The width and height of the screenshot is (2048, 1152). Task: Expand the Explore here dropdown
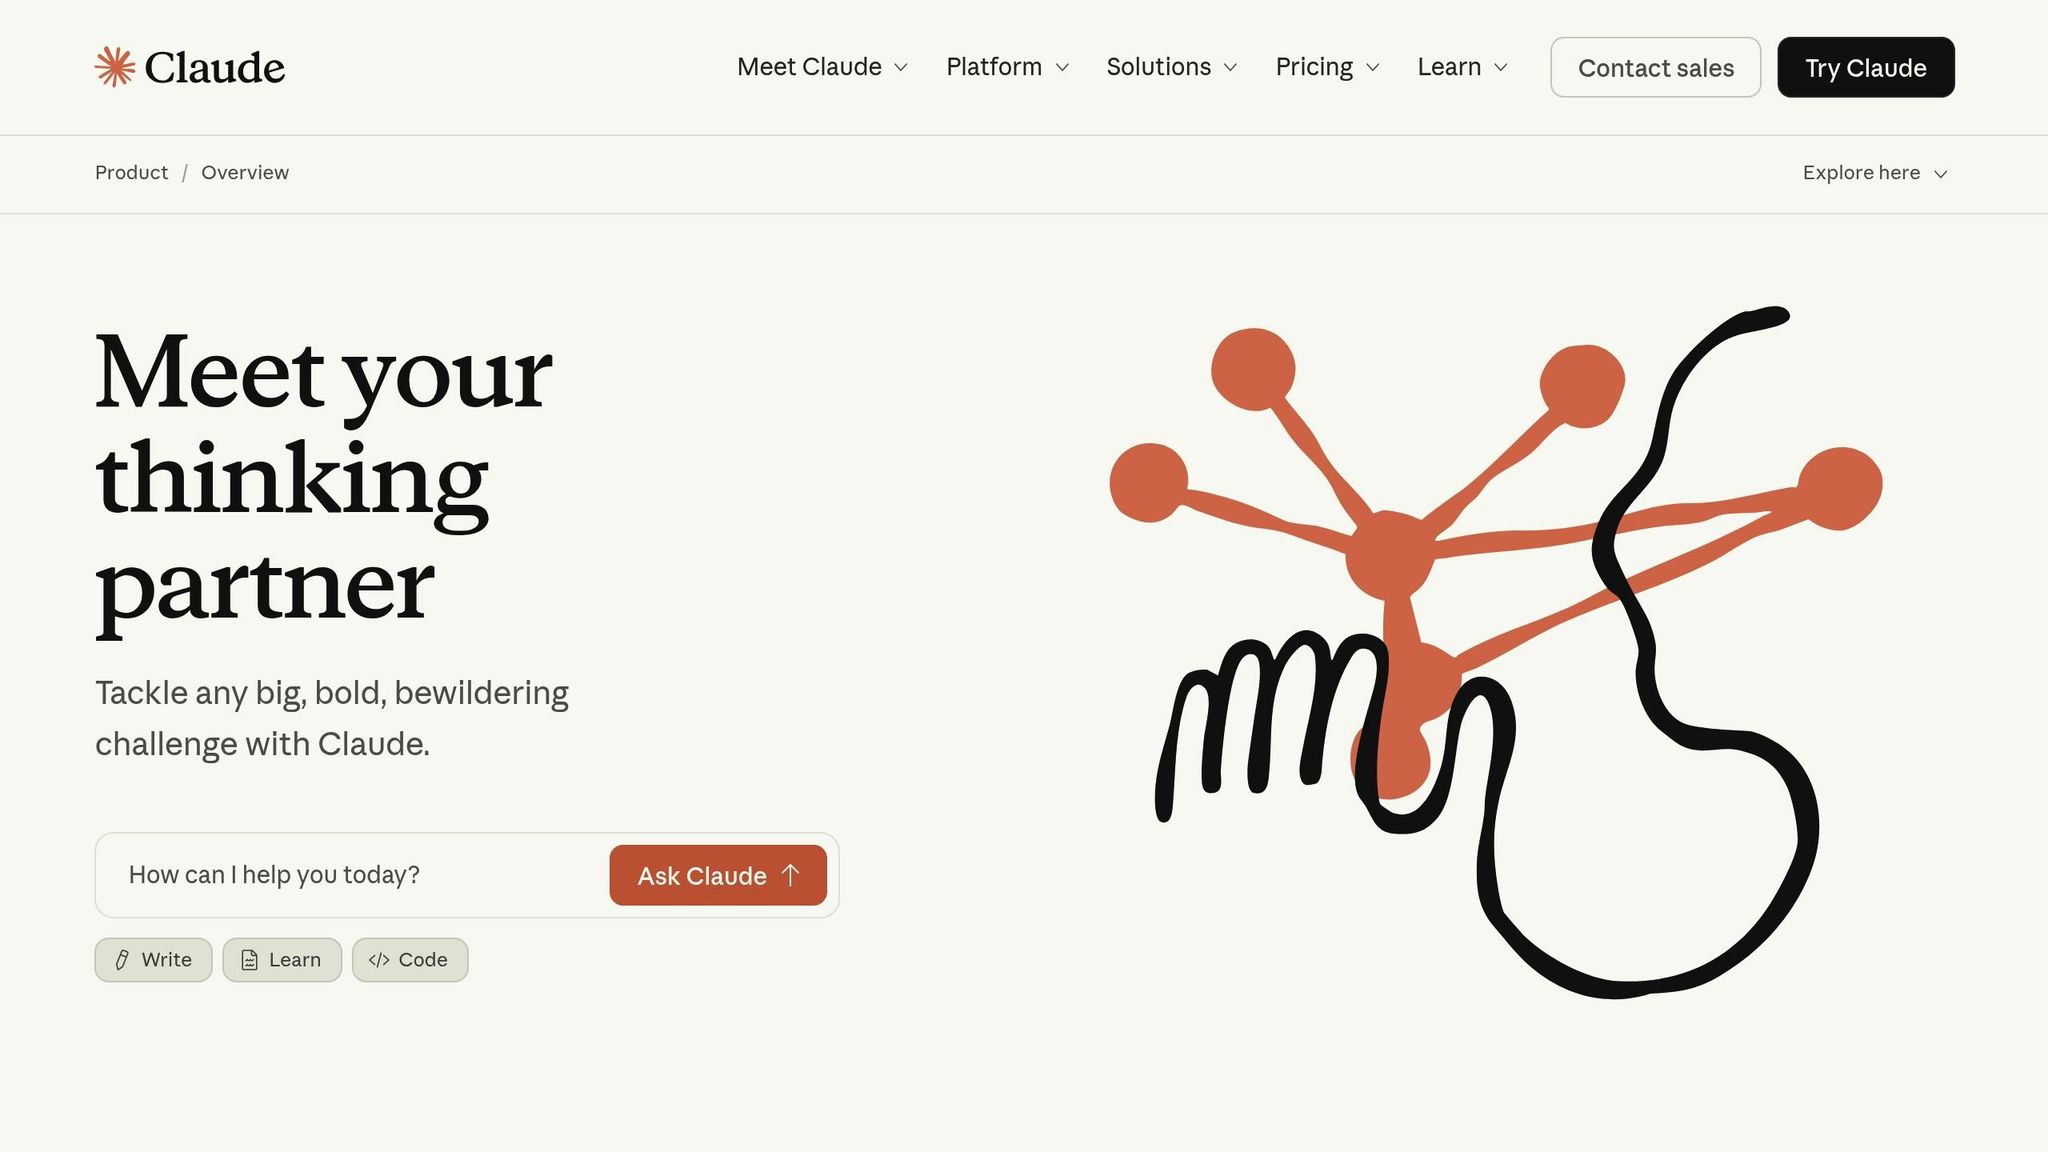pos(1875,173)
